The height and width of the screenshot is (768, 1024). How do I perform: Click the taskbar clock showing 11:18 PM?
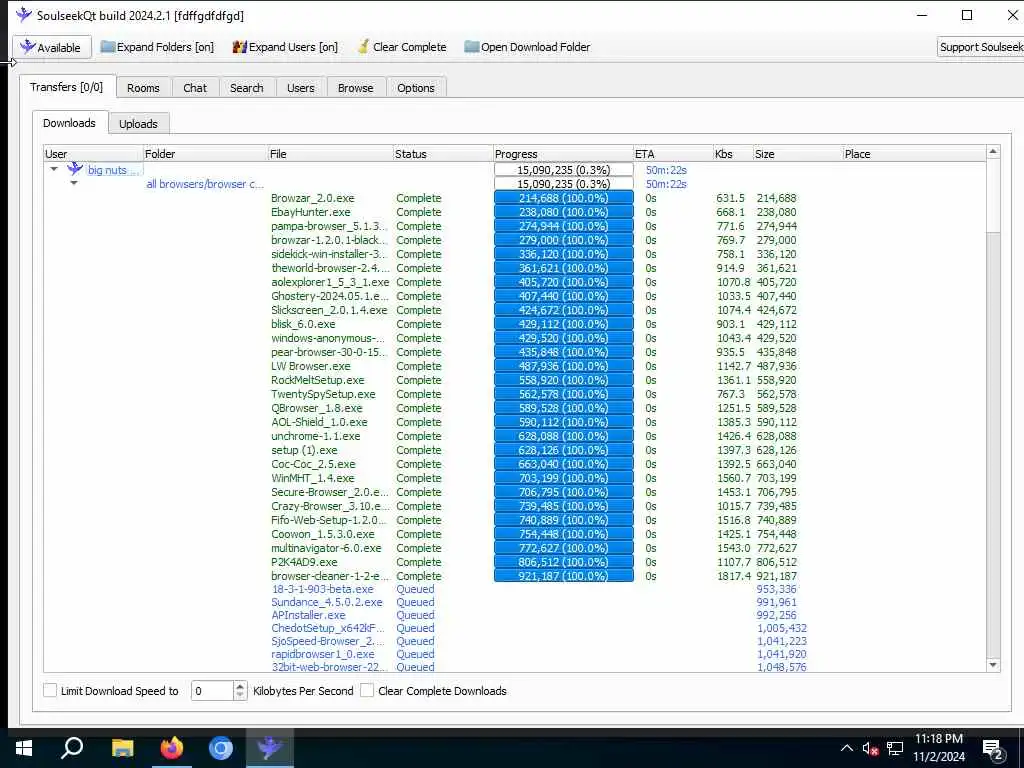tap(938, 748)
